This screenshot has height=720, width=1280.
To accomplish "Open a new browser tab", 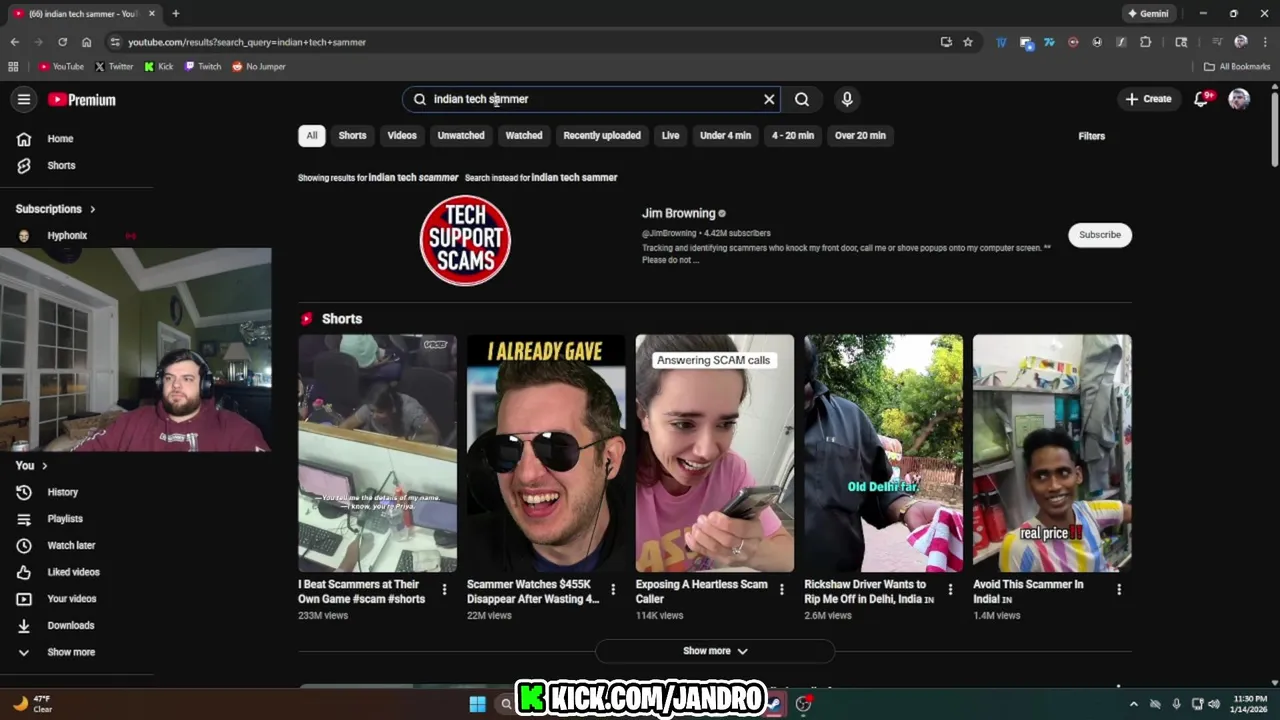I will coord(176,14).
